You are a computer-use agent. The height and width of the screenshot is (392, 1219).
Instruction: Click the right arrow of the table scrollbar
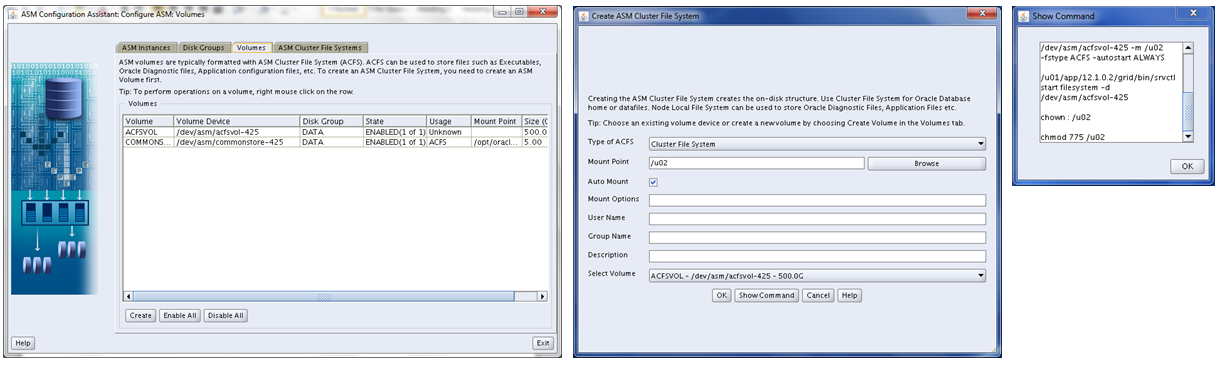pyautogui.click(x=543, y=297)
